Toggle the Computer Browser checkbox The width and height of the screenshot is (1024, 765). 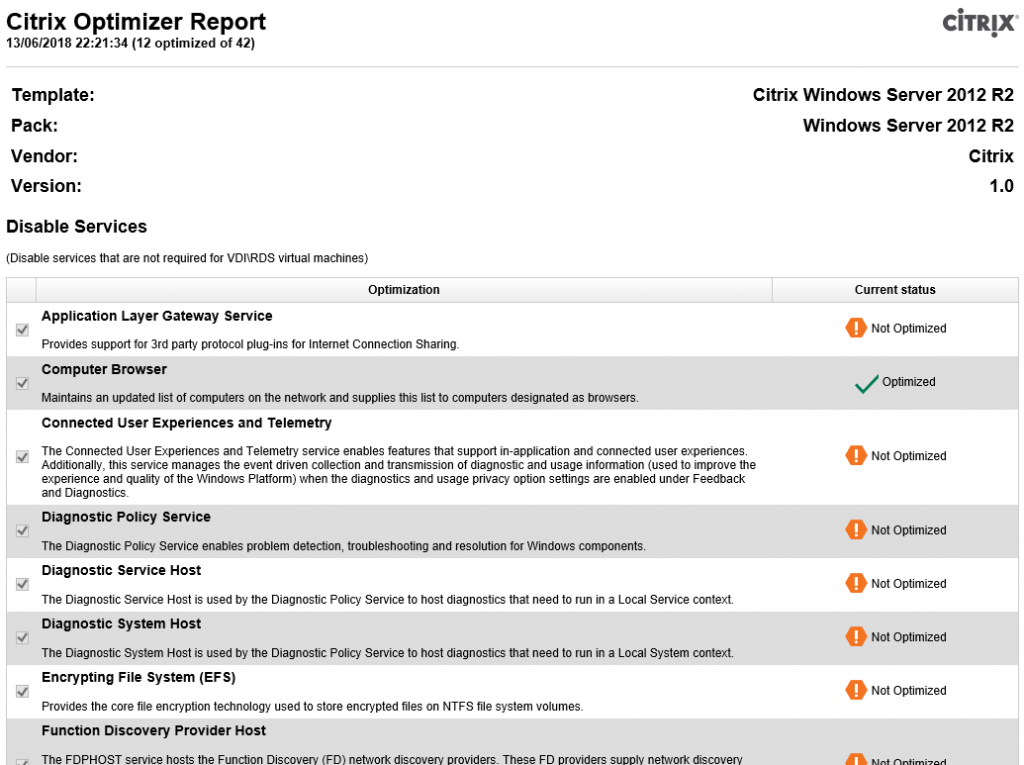coord(22,382)
